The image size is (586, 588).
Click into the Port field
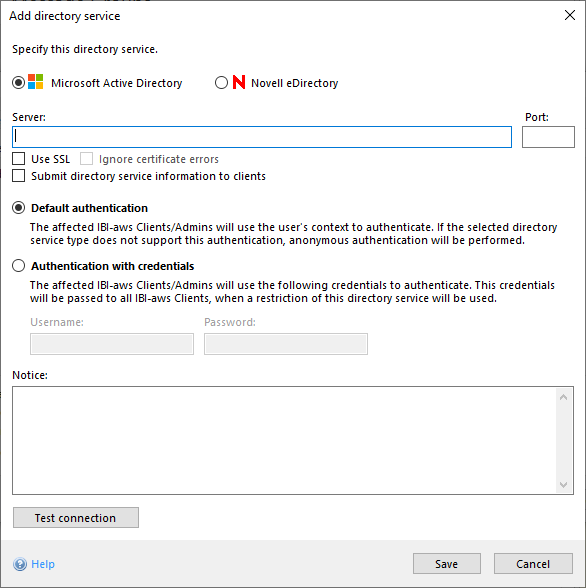pyautogui.click(x=548, y=137)
